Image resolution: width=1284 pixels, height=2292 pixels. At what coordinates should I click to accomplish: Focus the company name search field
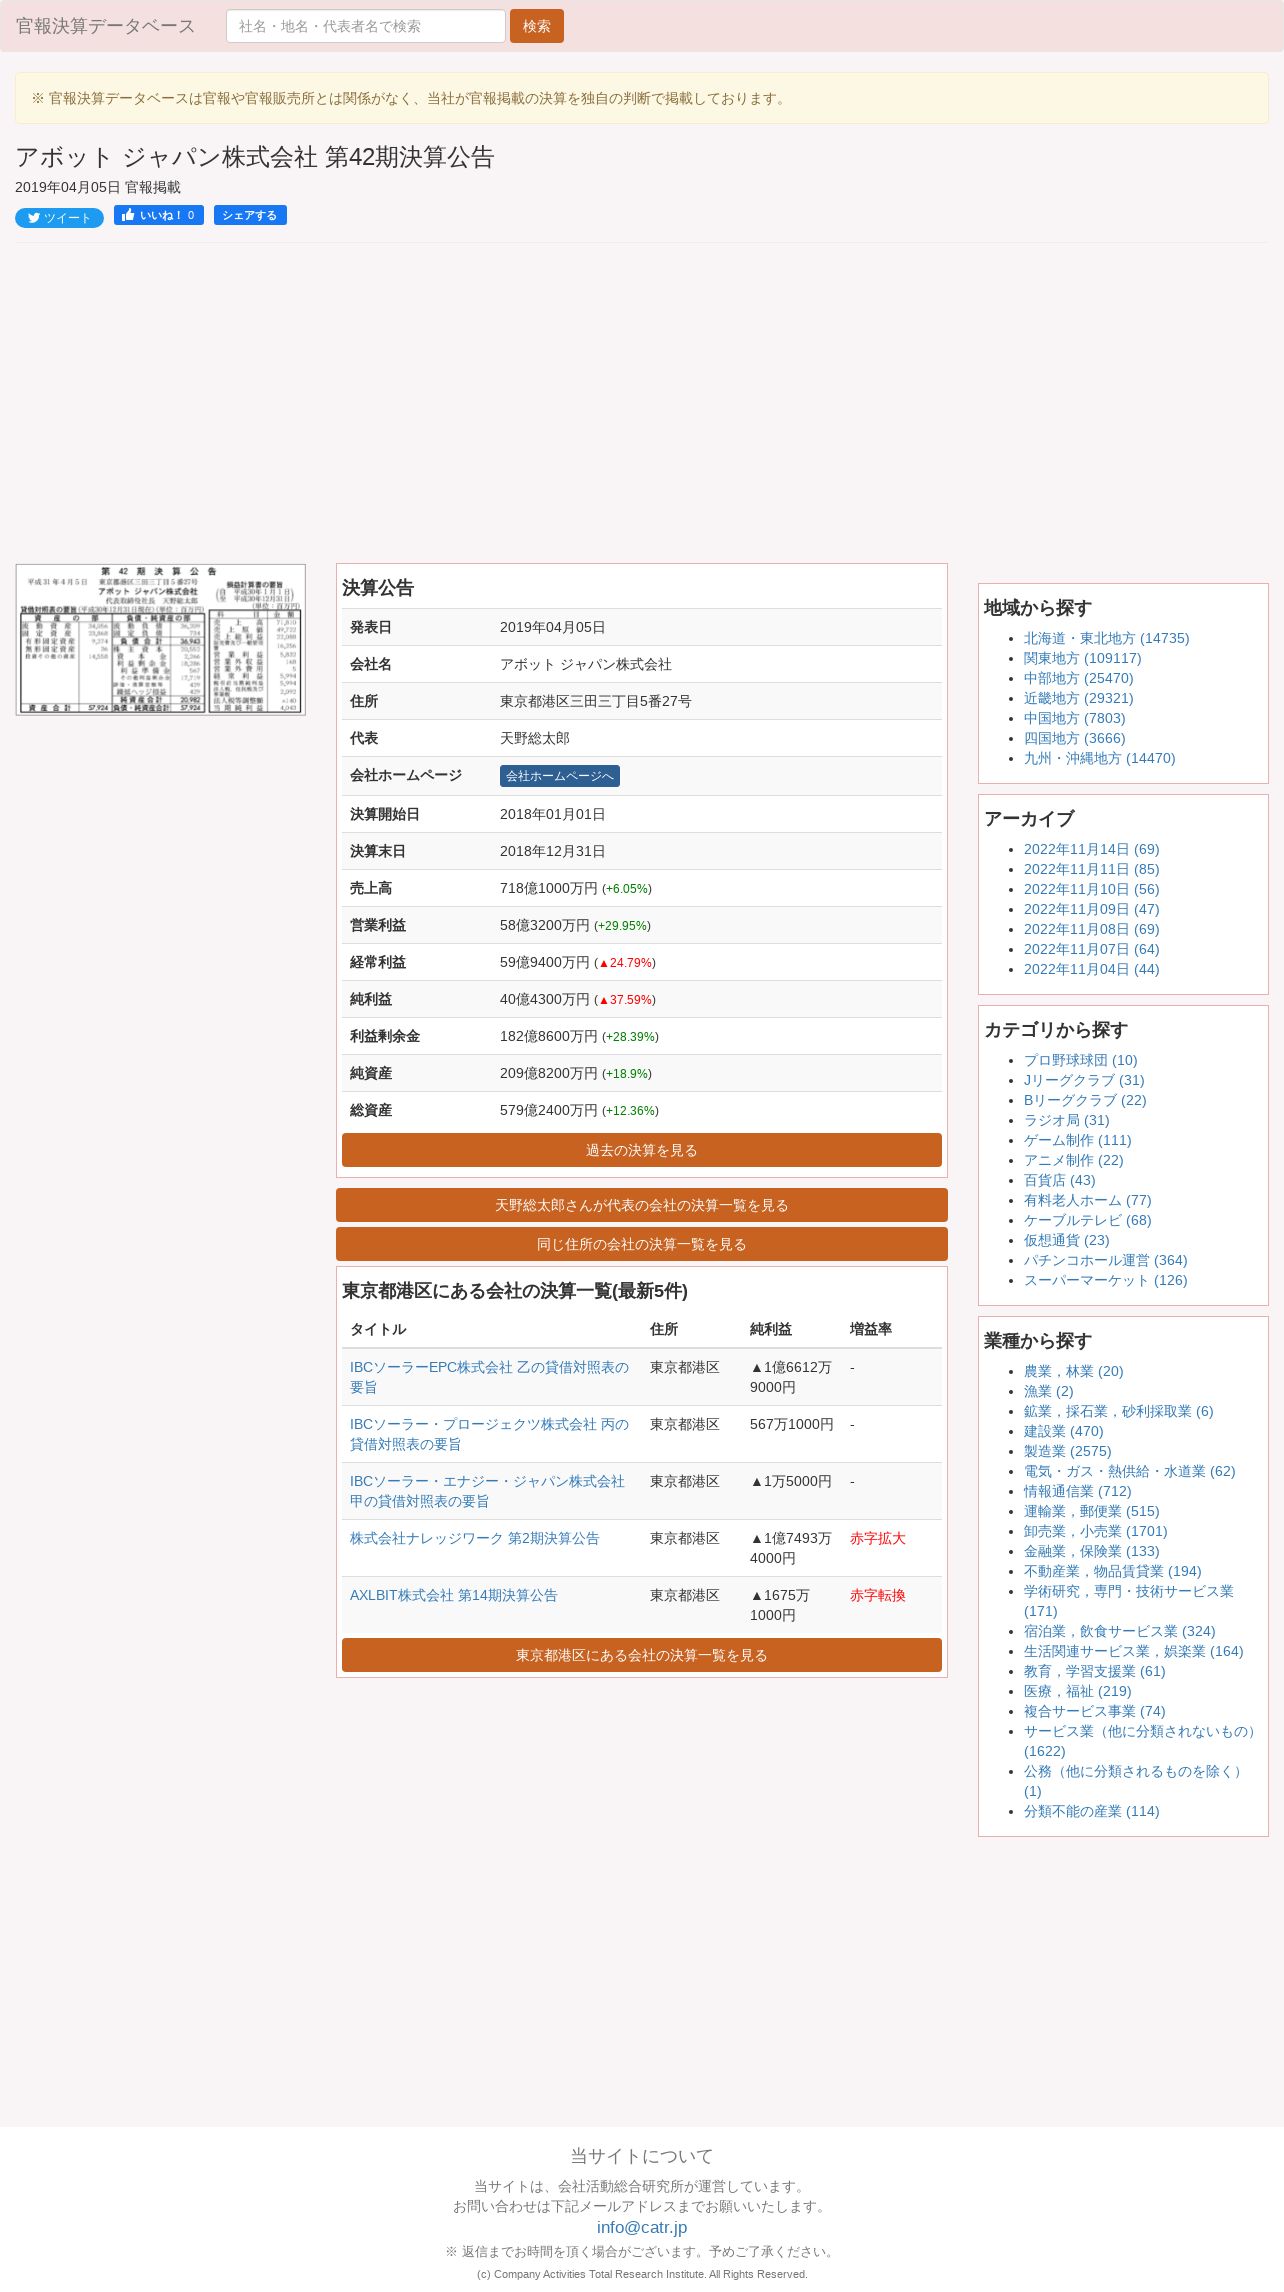point(366,26)
